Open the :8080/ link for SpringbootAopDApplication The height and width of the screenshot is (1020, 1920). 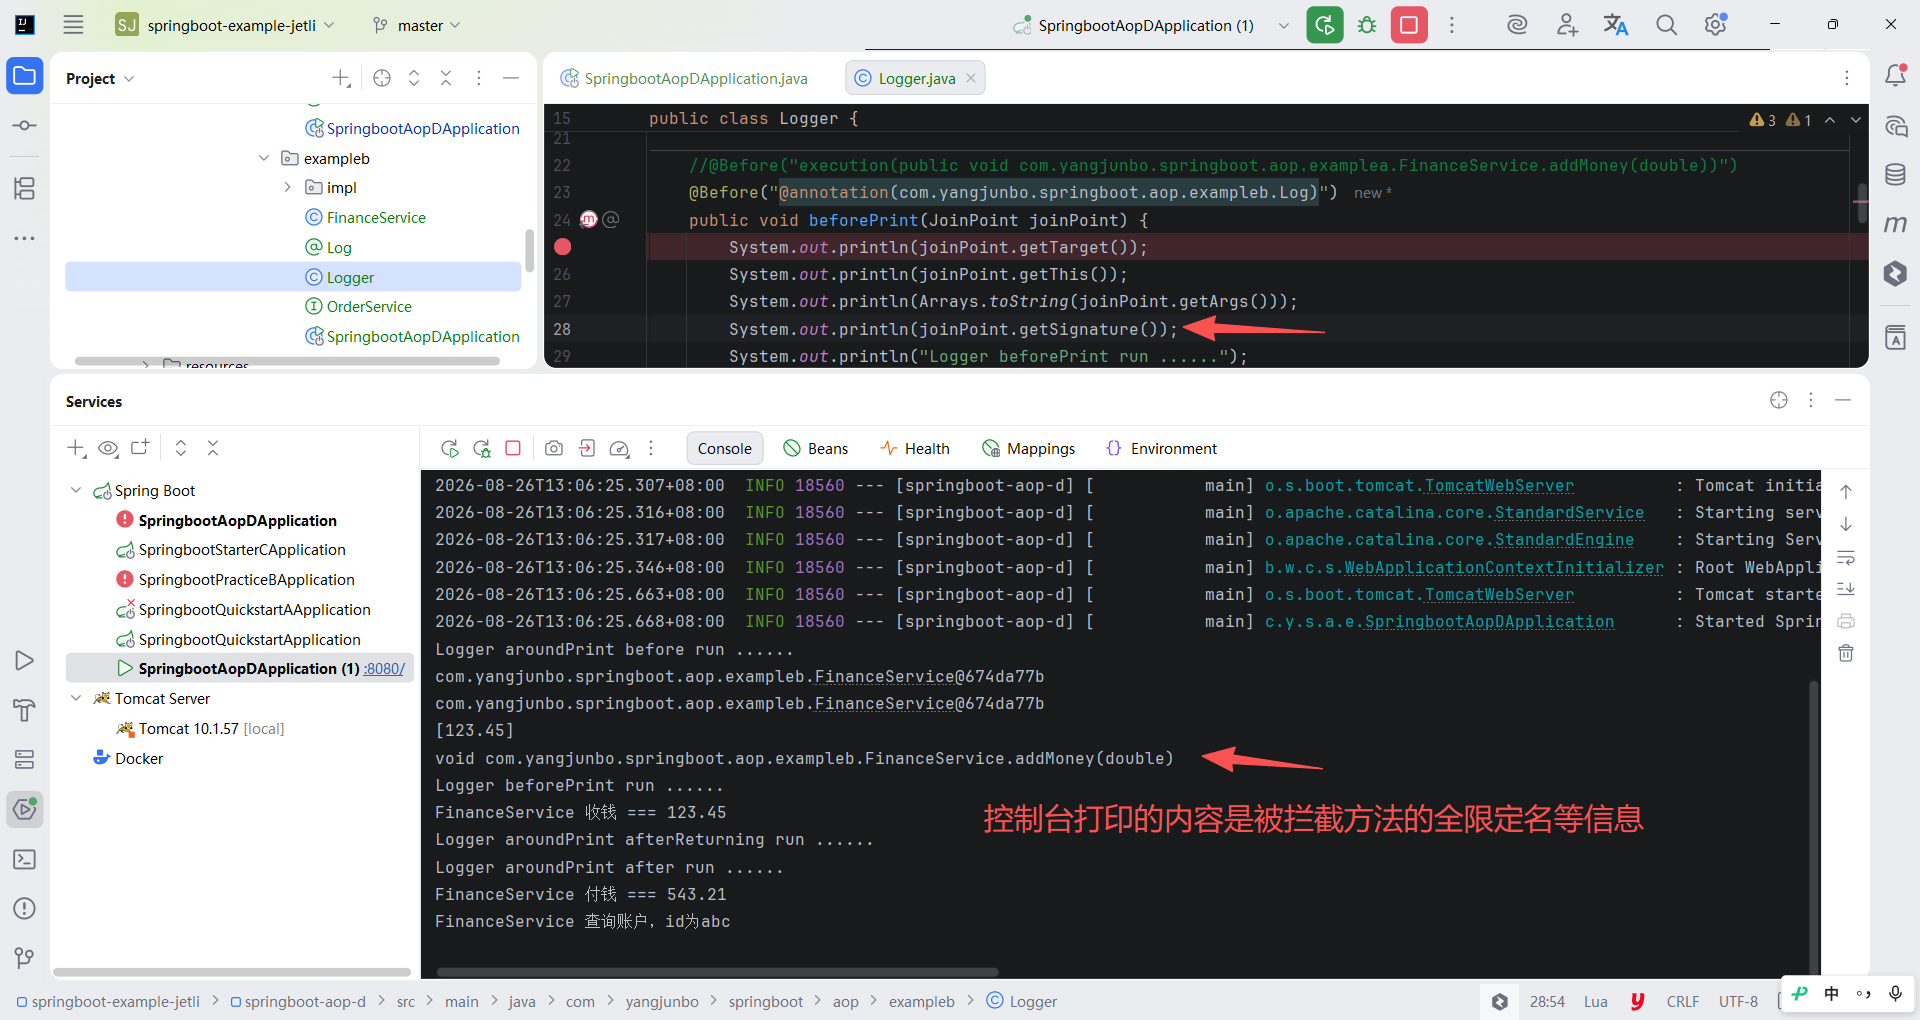pos(384,668)
